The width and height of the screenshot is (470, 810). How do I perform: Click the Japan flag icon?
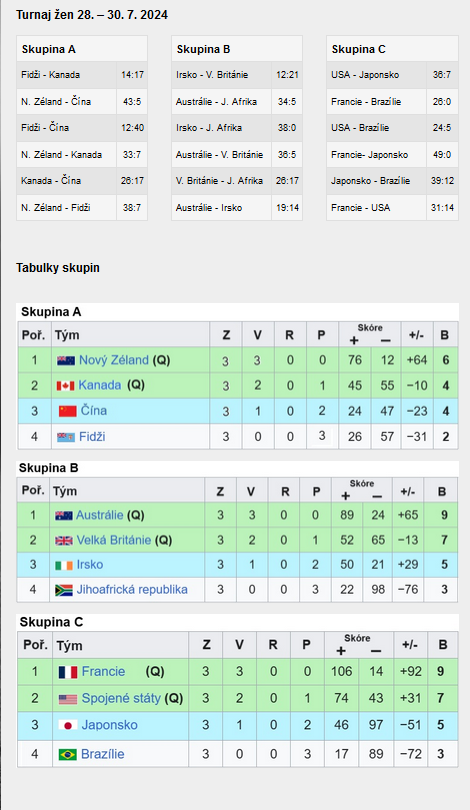tap(68, 725)
